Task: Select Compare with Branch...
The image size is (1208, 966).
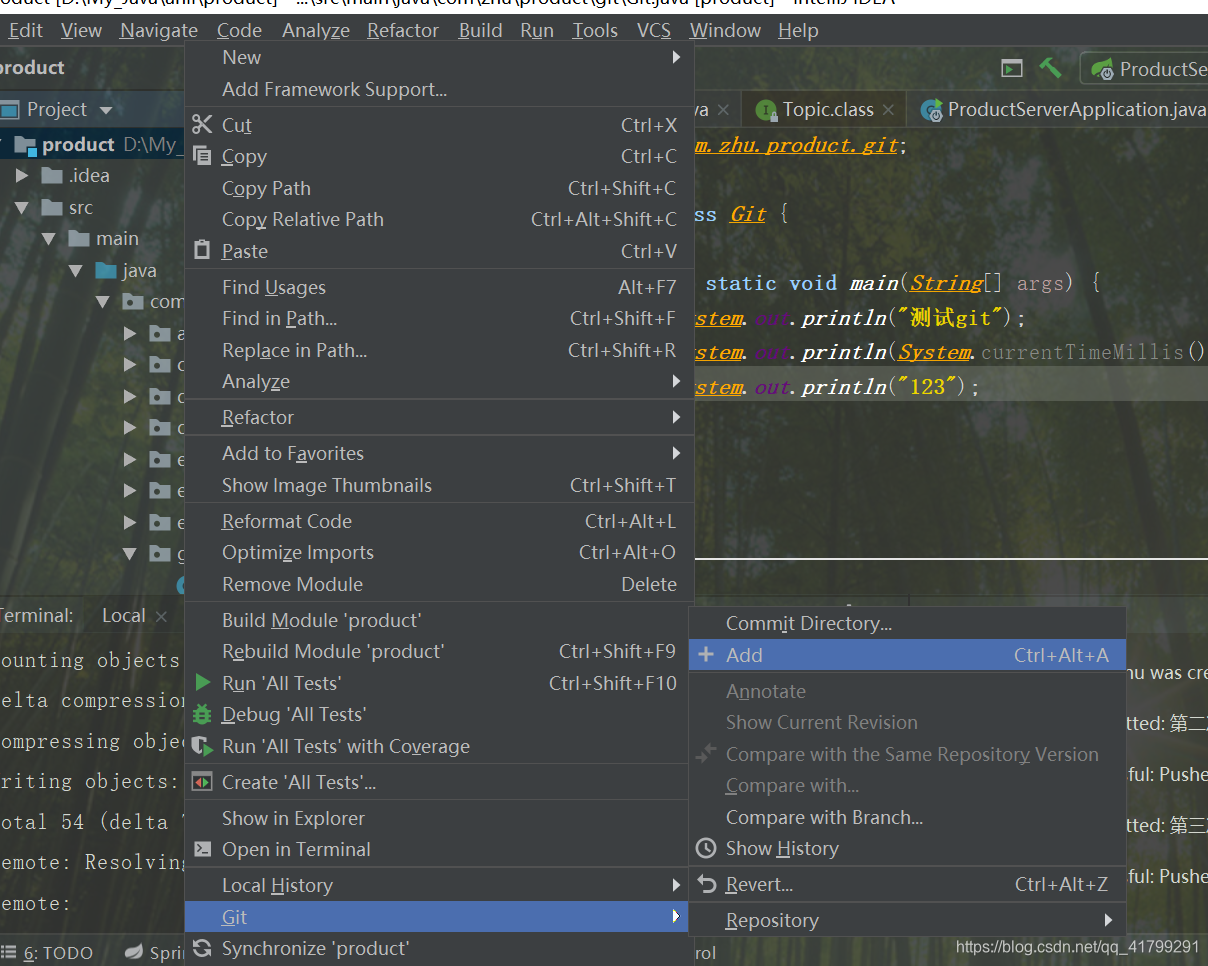Action: tap(908, 818)
